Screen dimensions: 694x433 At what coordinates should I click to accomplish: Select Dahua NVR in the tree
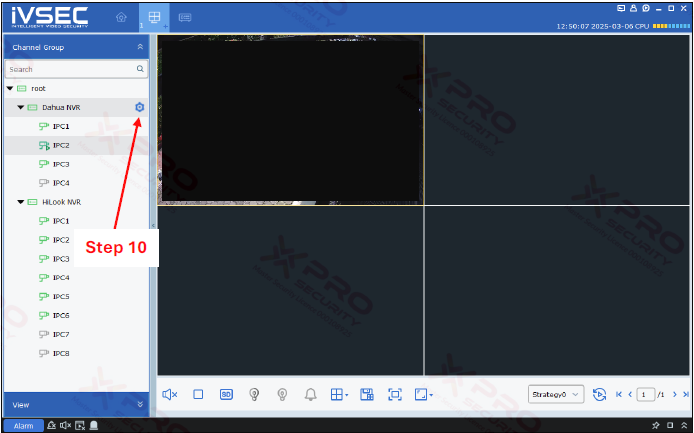click(61, 108)
